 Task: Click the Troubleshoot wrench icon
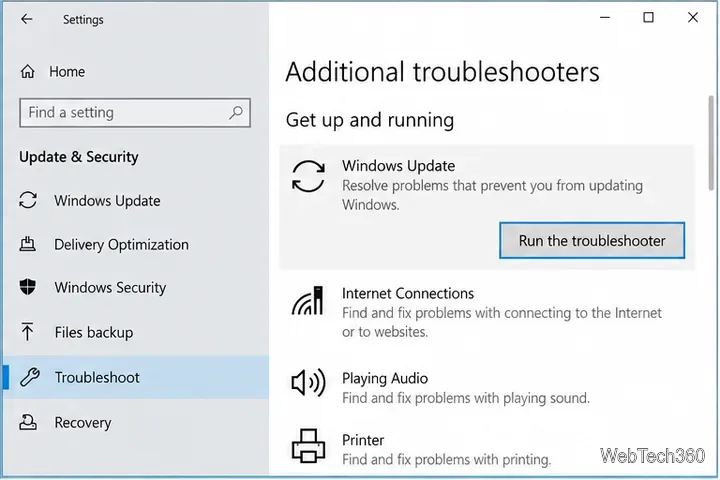pos(29,377)
